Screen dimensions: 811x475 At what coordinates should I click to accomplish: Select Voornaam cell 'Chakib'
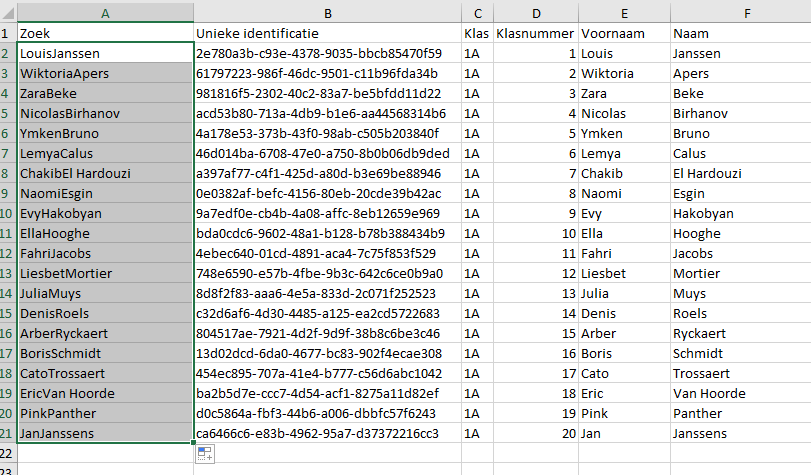pyautogui.click(x=624, y=173)
